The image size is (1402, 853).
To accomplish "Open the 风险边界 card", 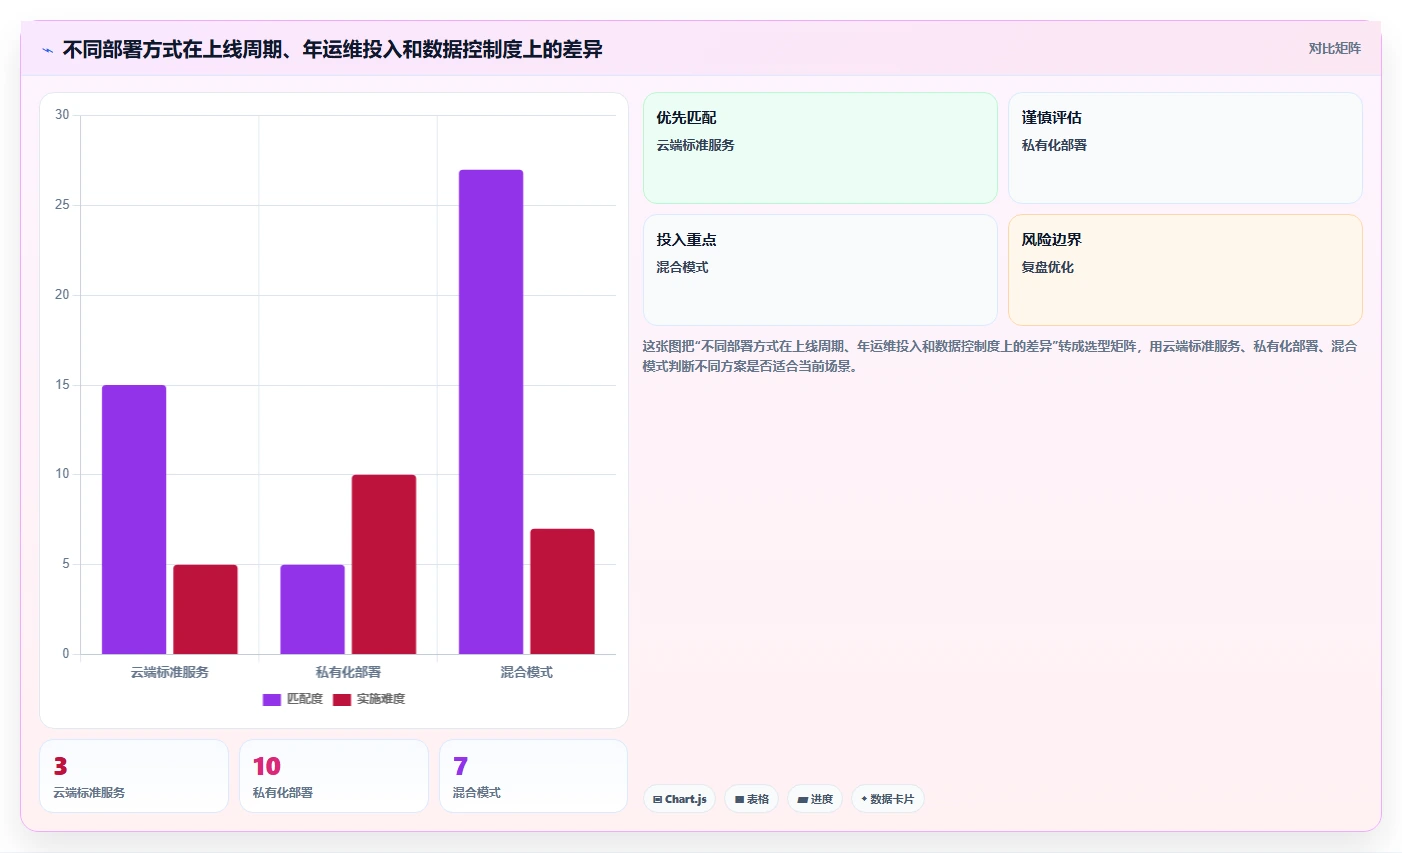I will click(1185, 270).
